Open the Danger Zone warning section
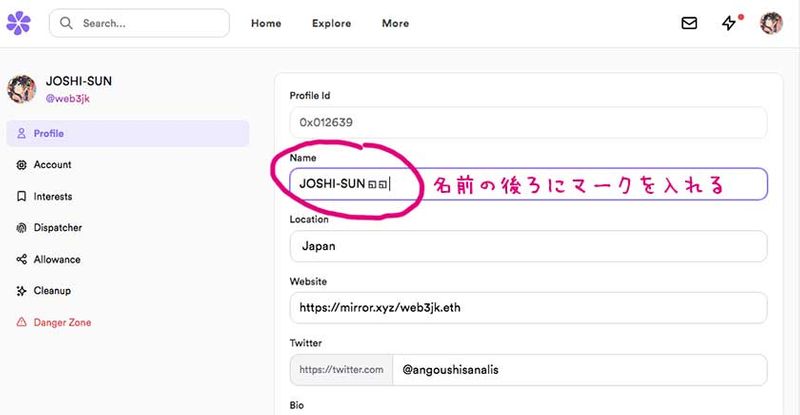 pos(62,323)
